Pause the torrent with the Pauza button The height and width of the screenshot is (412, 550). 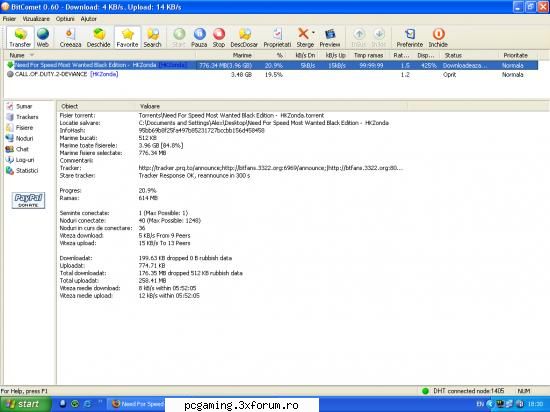click(x=199, y=38)
